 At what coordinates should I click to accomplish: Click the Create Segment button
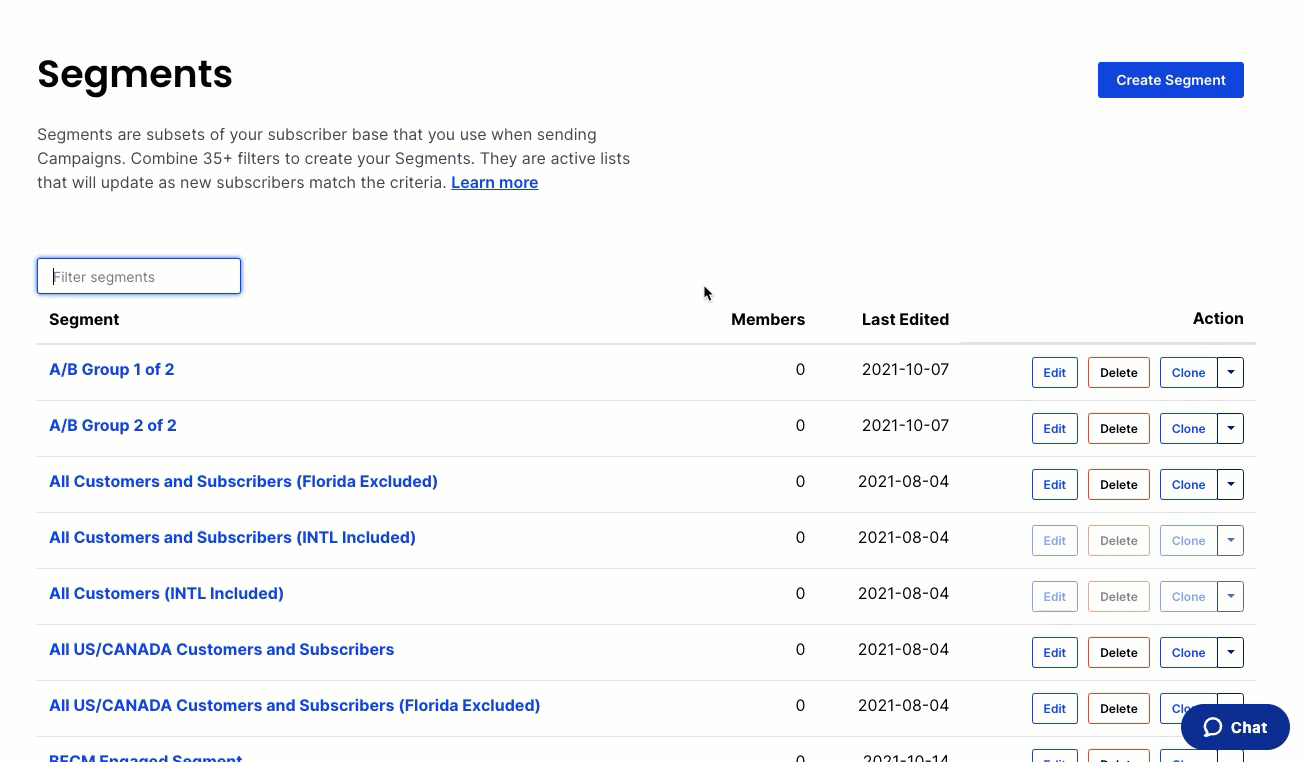point(1170,80)
